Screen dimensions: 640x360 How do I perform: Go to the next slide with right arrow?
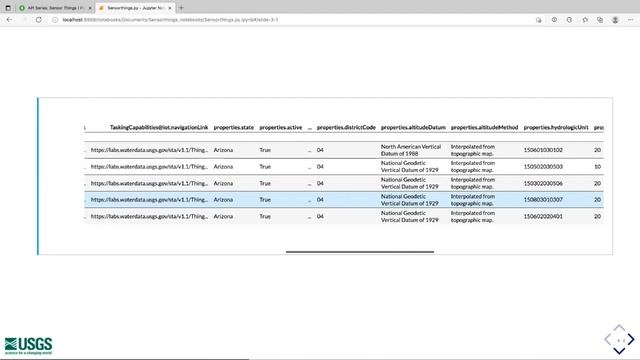[631, 339]
